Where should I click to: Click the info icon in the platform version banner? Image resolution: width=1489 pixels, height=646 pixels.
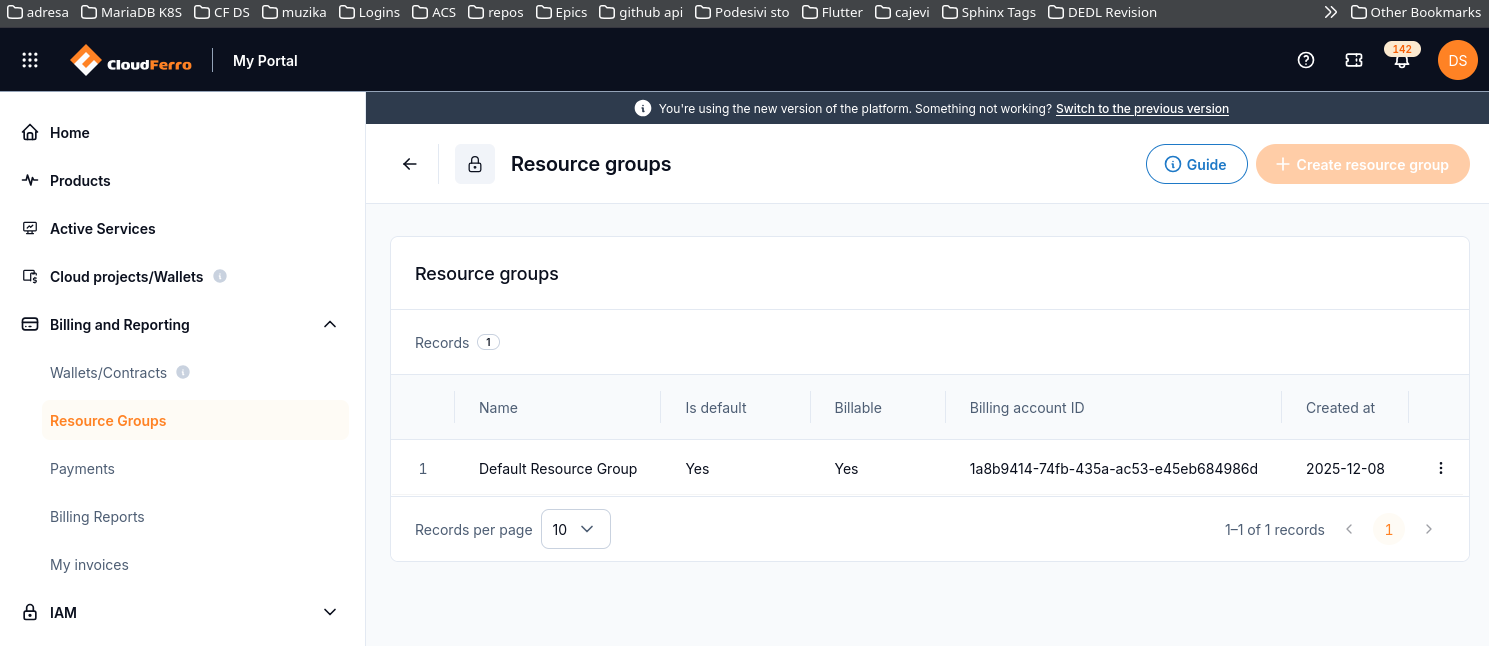pos(643,108)
